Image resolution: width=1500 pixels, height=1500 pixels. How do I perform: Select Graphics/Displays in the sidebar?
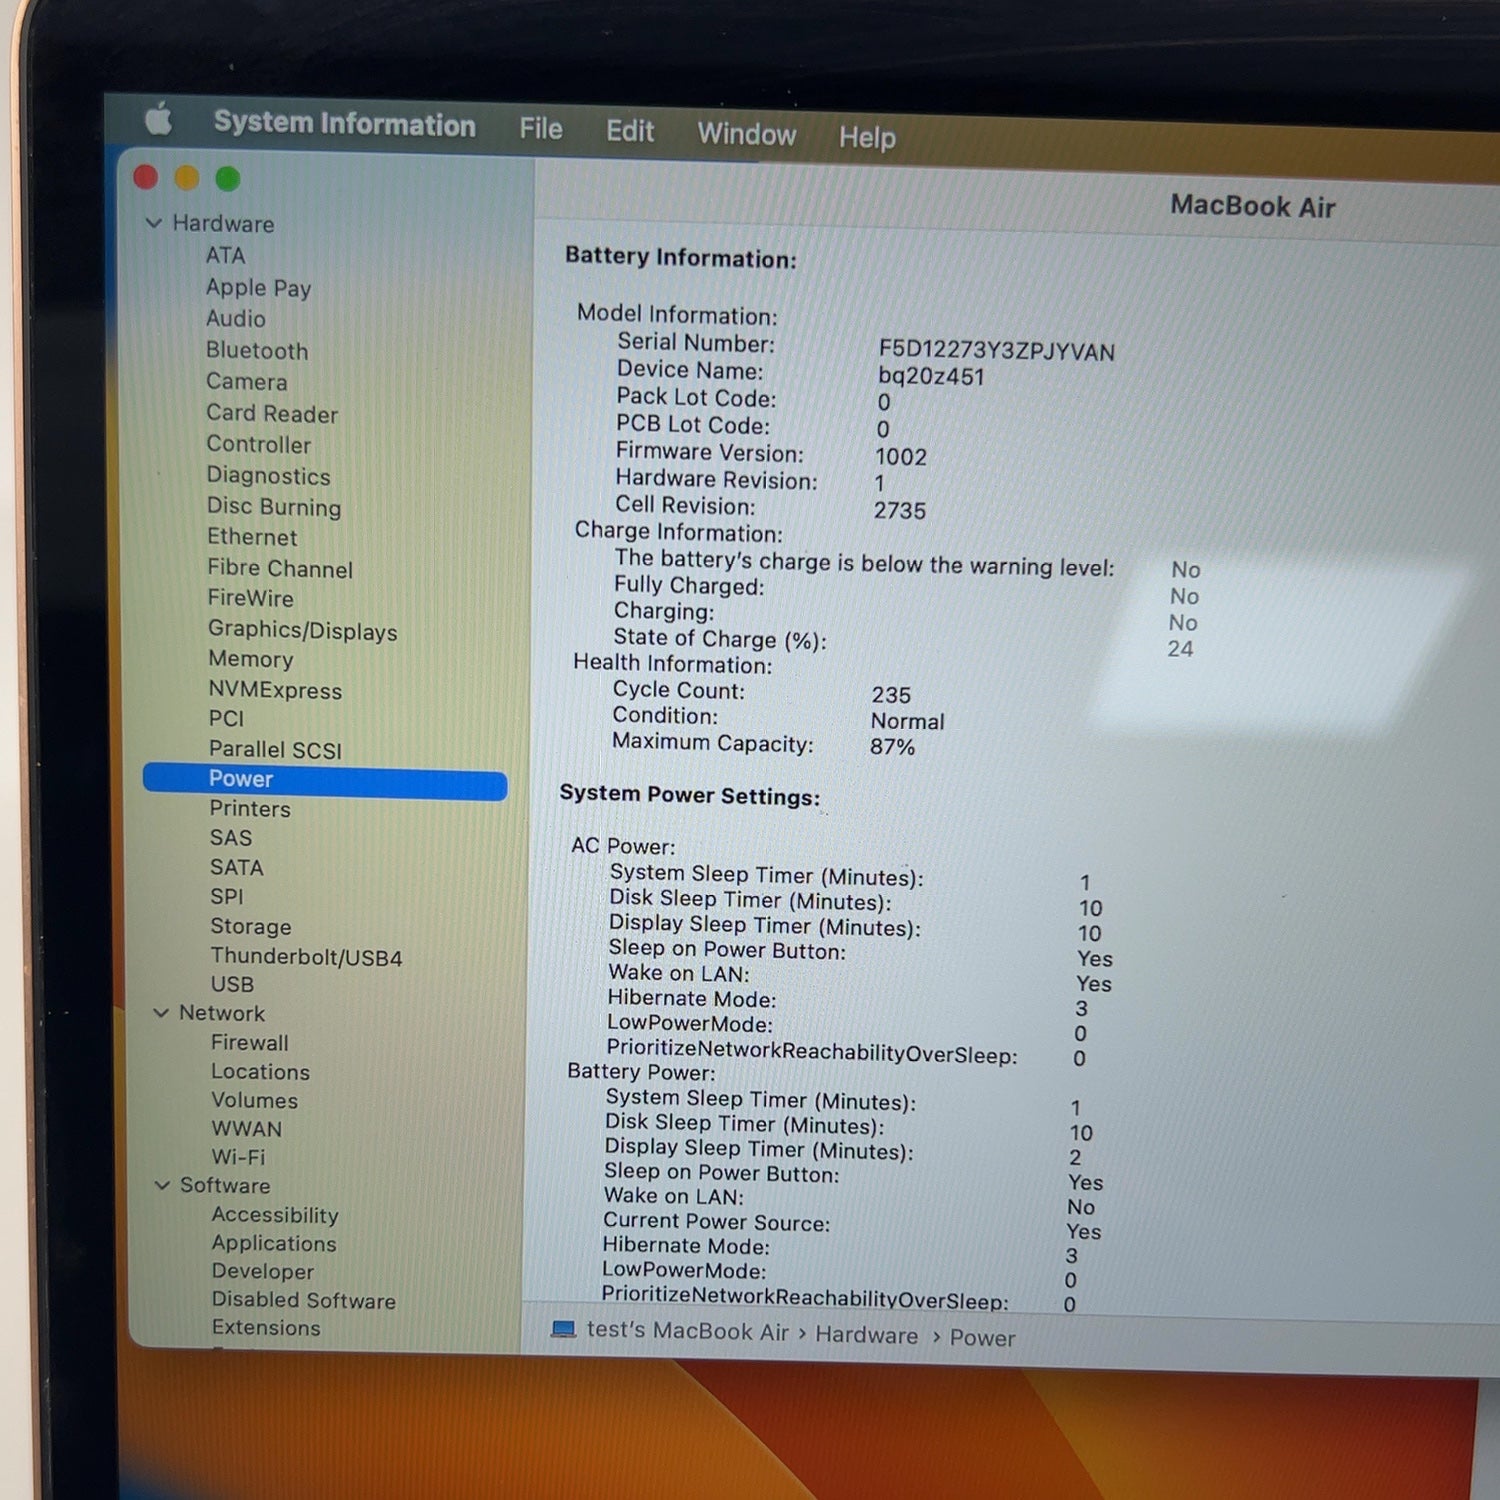coord(303,630)
